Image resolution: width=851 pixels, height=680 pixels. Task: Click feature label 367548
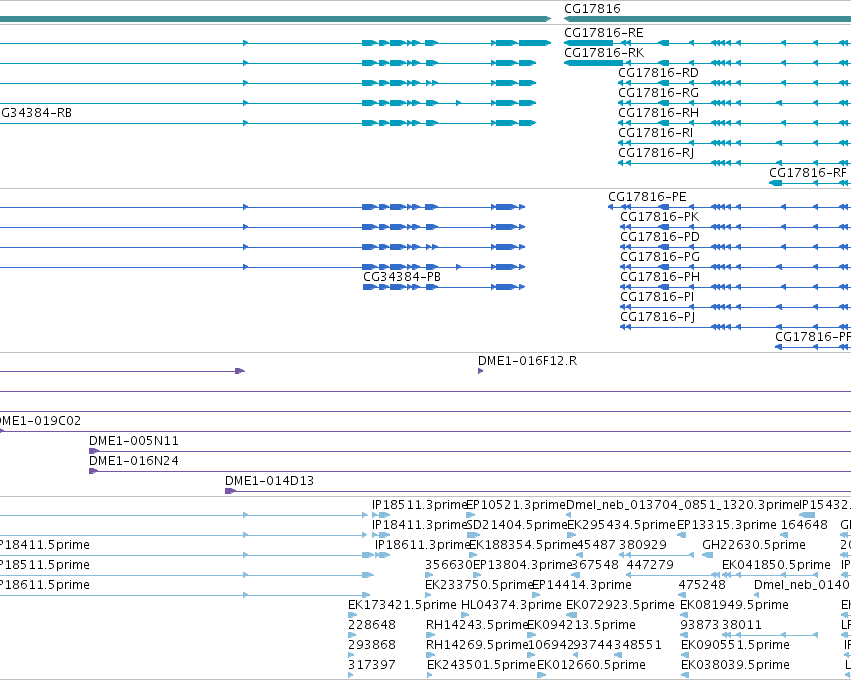click(x=595, y=565)
